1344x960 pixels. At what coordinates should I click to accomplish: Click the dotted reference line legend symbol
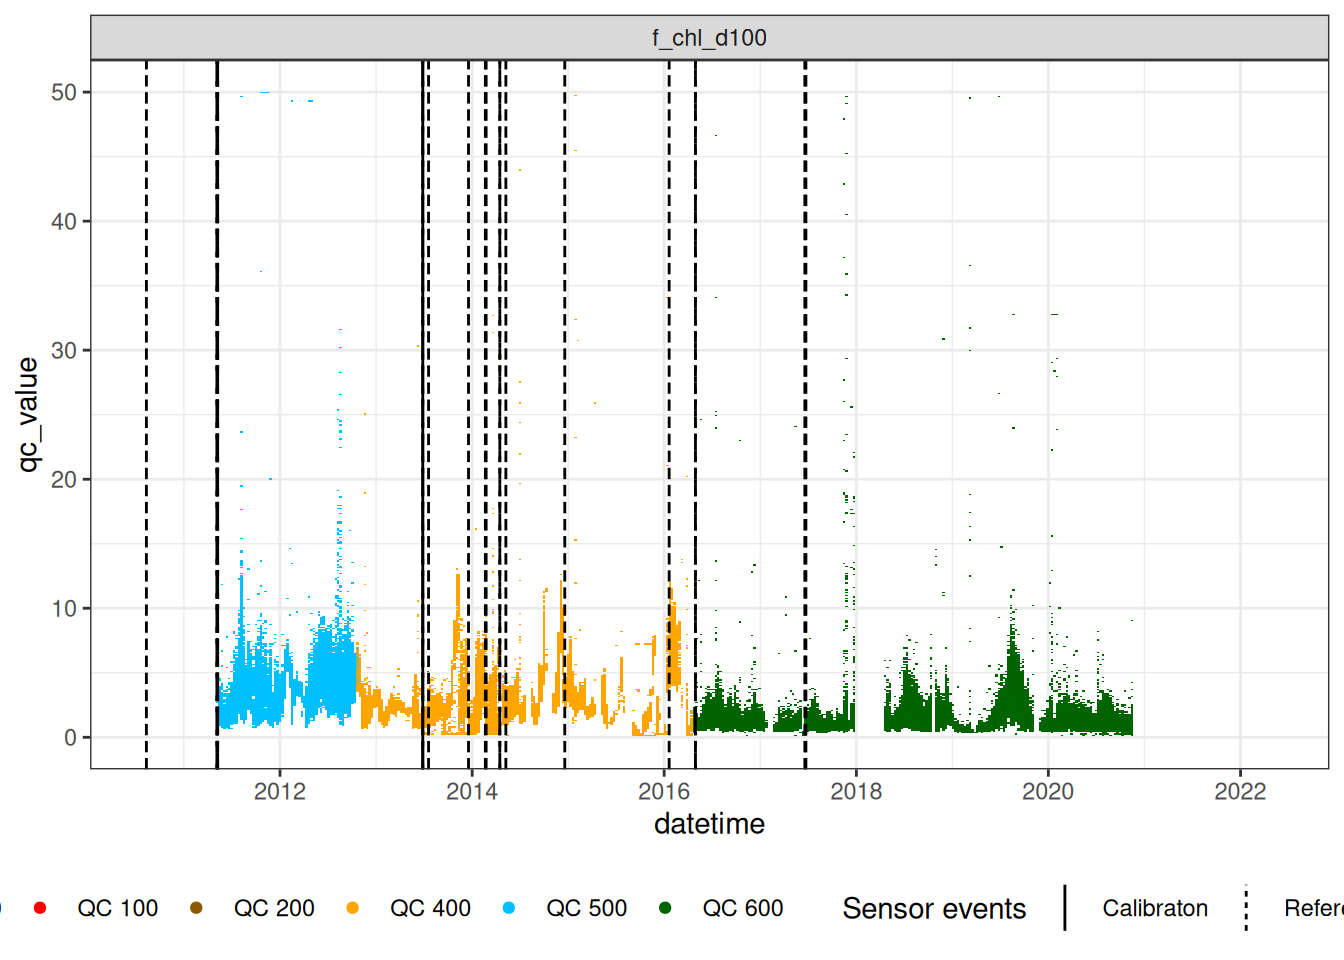[1246, 908]
